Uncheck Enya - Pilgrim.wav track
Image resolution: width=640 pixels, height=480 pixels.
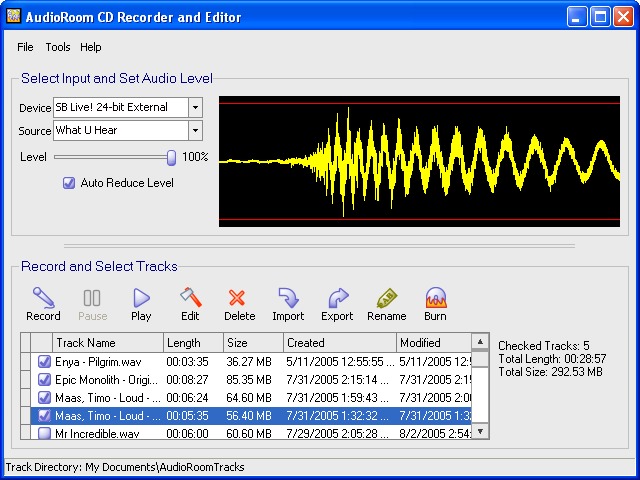(44, 362)
